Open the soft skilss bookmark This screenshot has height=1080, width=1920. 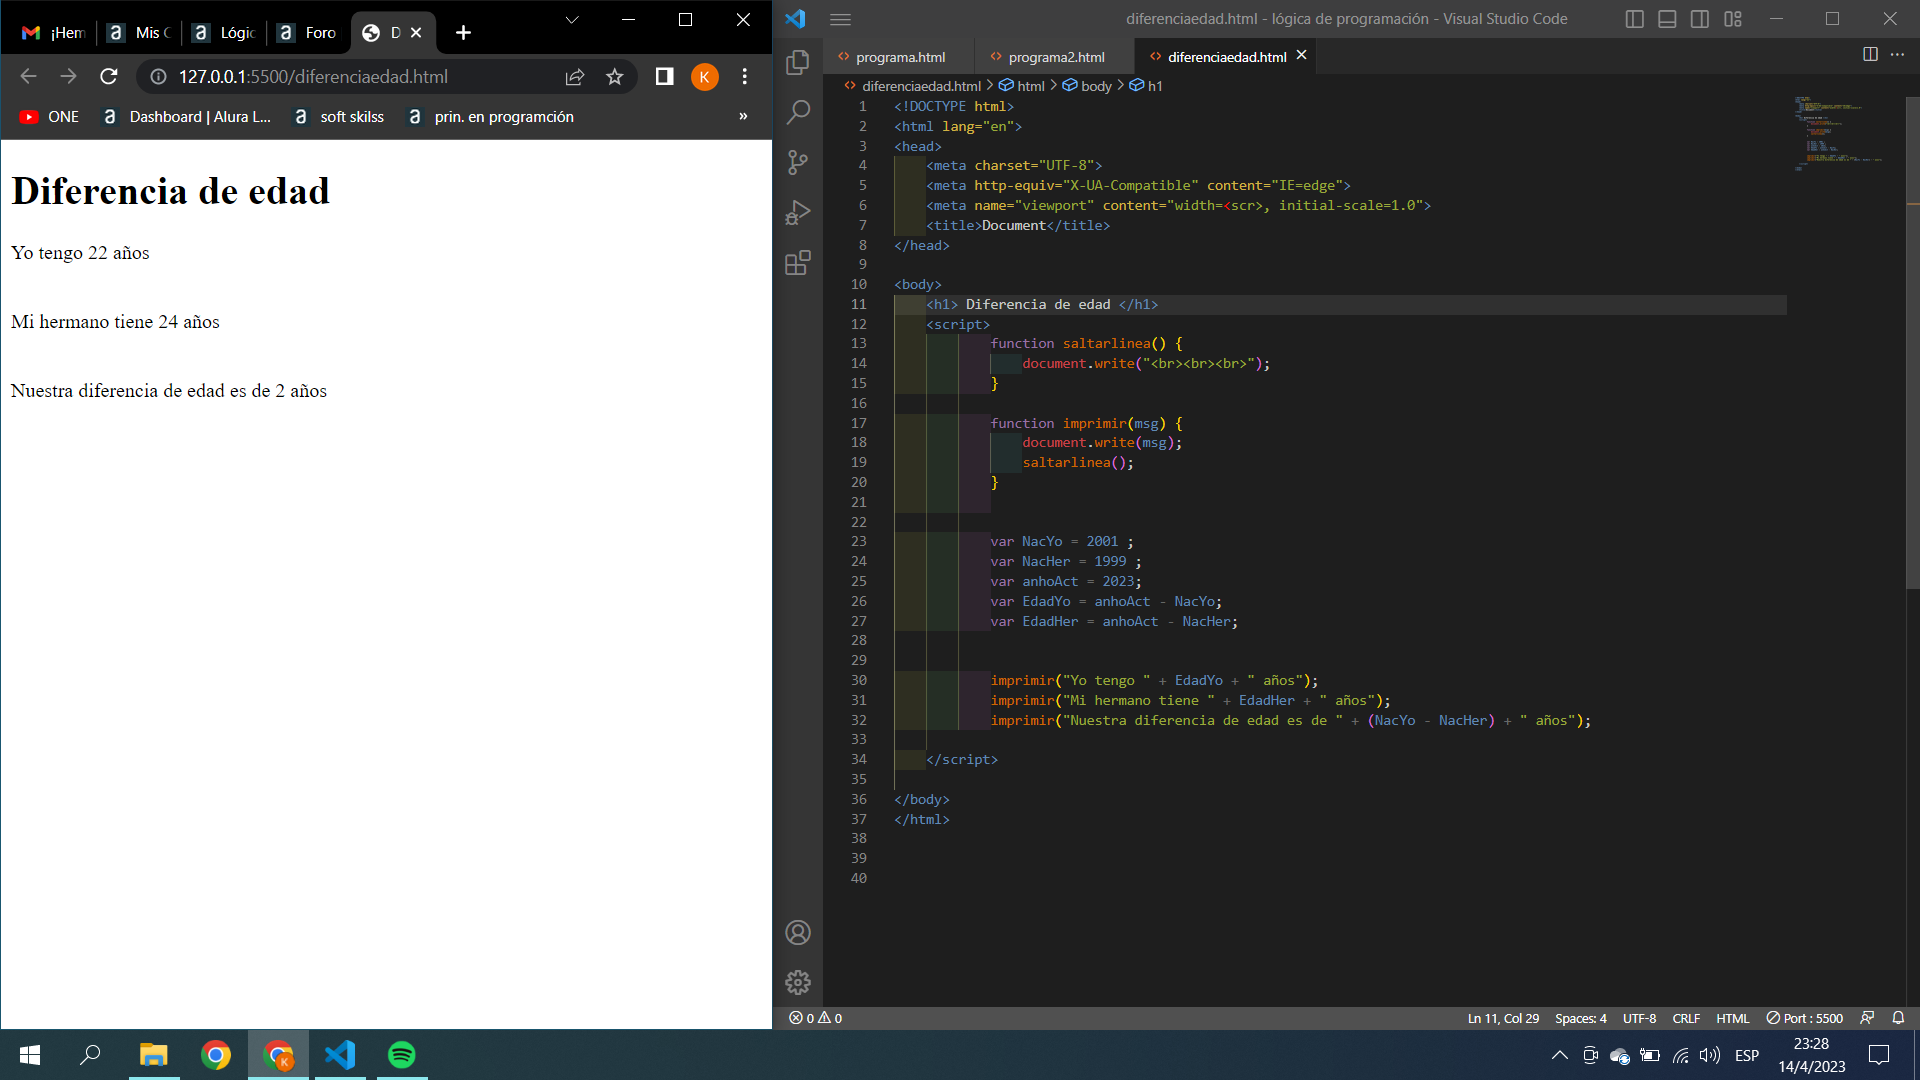339,117
